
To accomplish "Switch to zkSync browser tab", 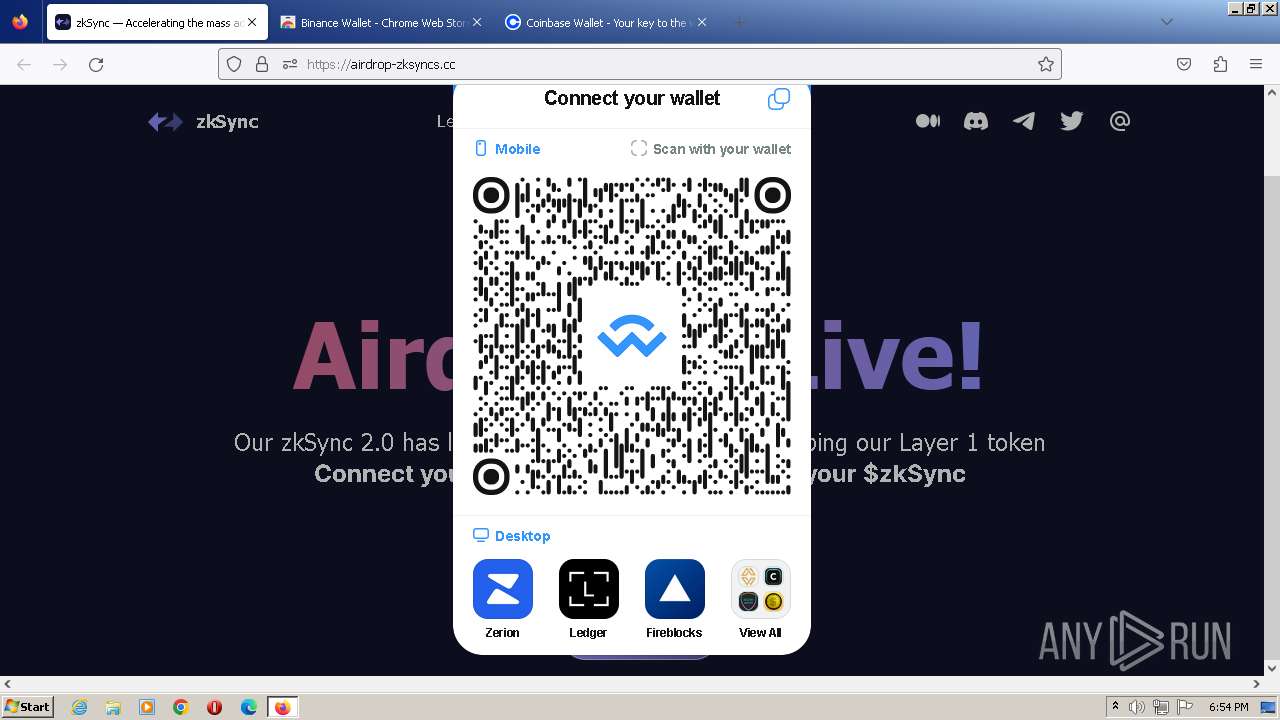I will click(158, 22).
